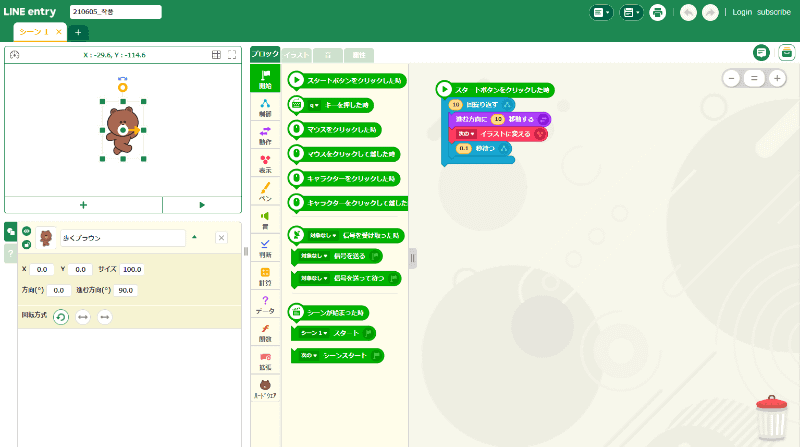The image size is (800, 447).
Task: Open target dropdown on send-signal block
Action: pos(314,256)
